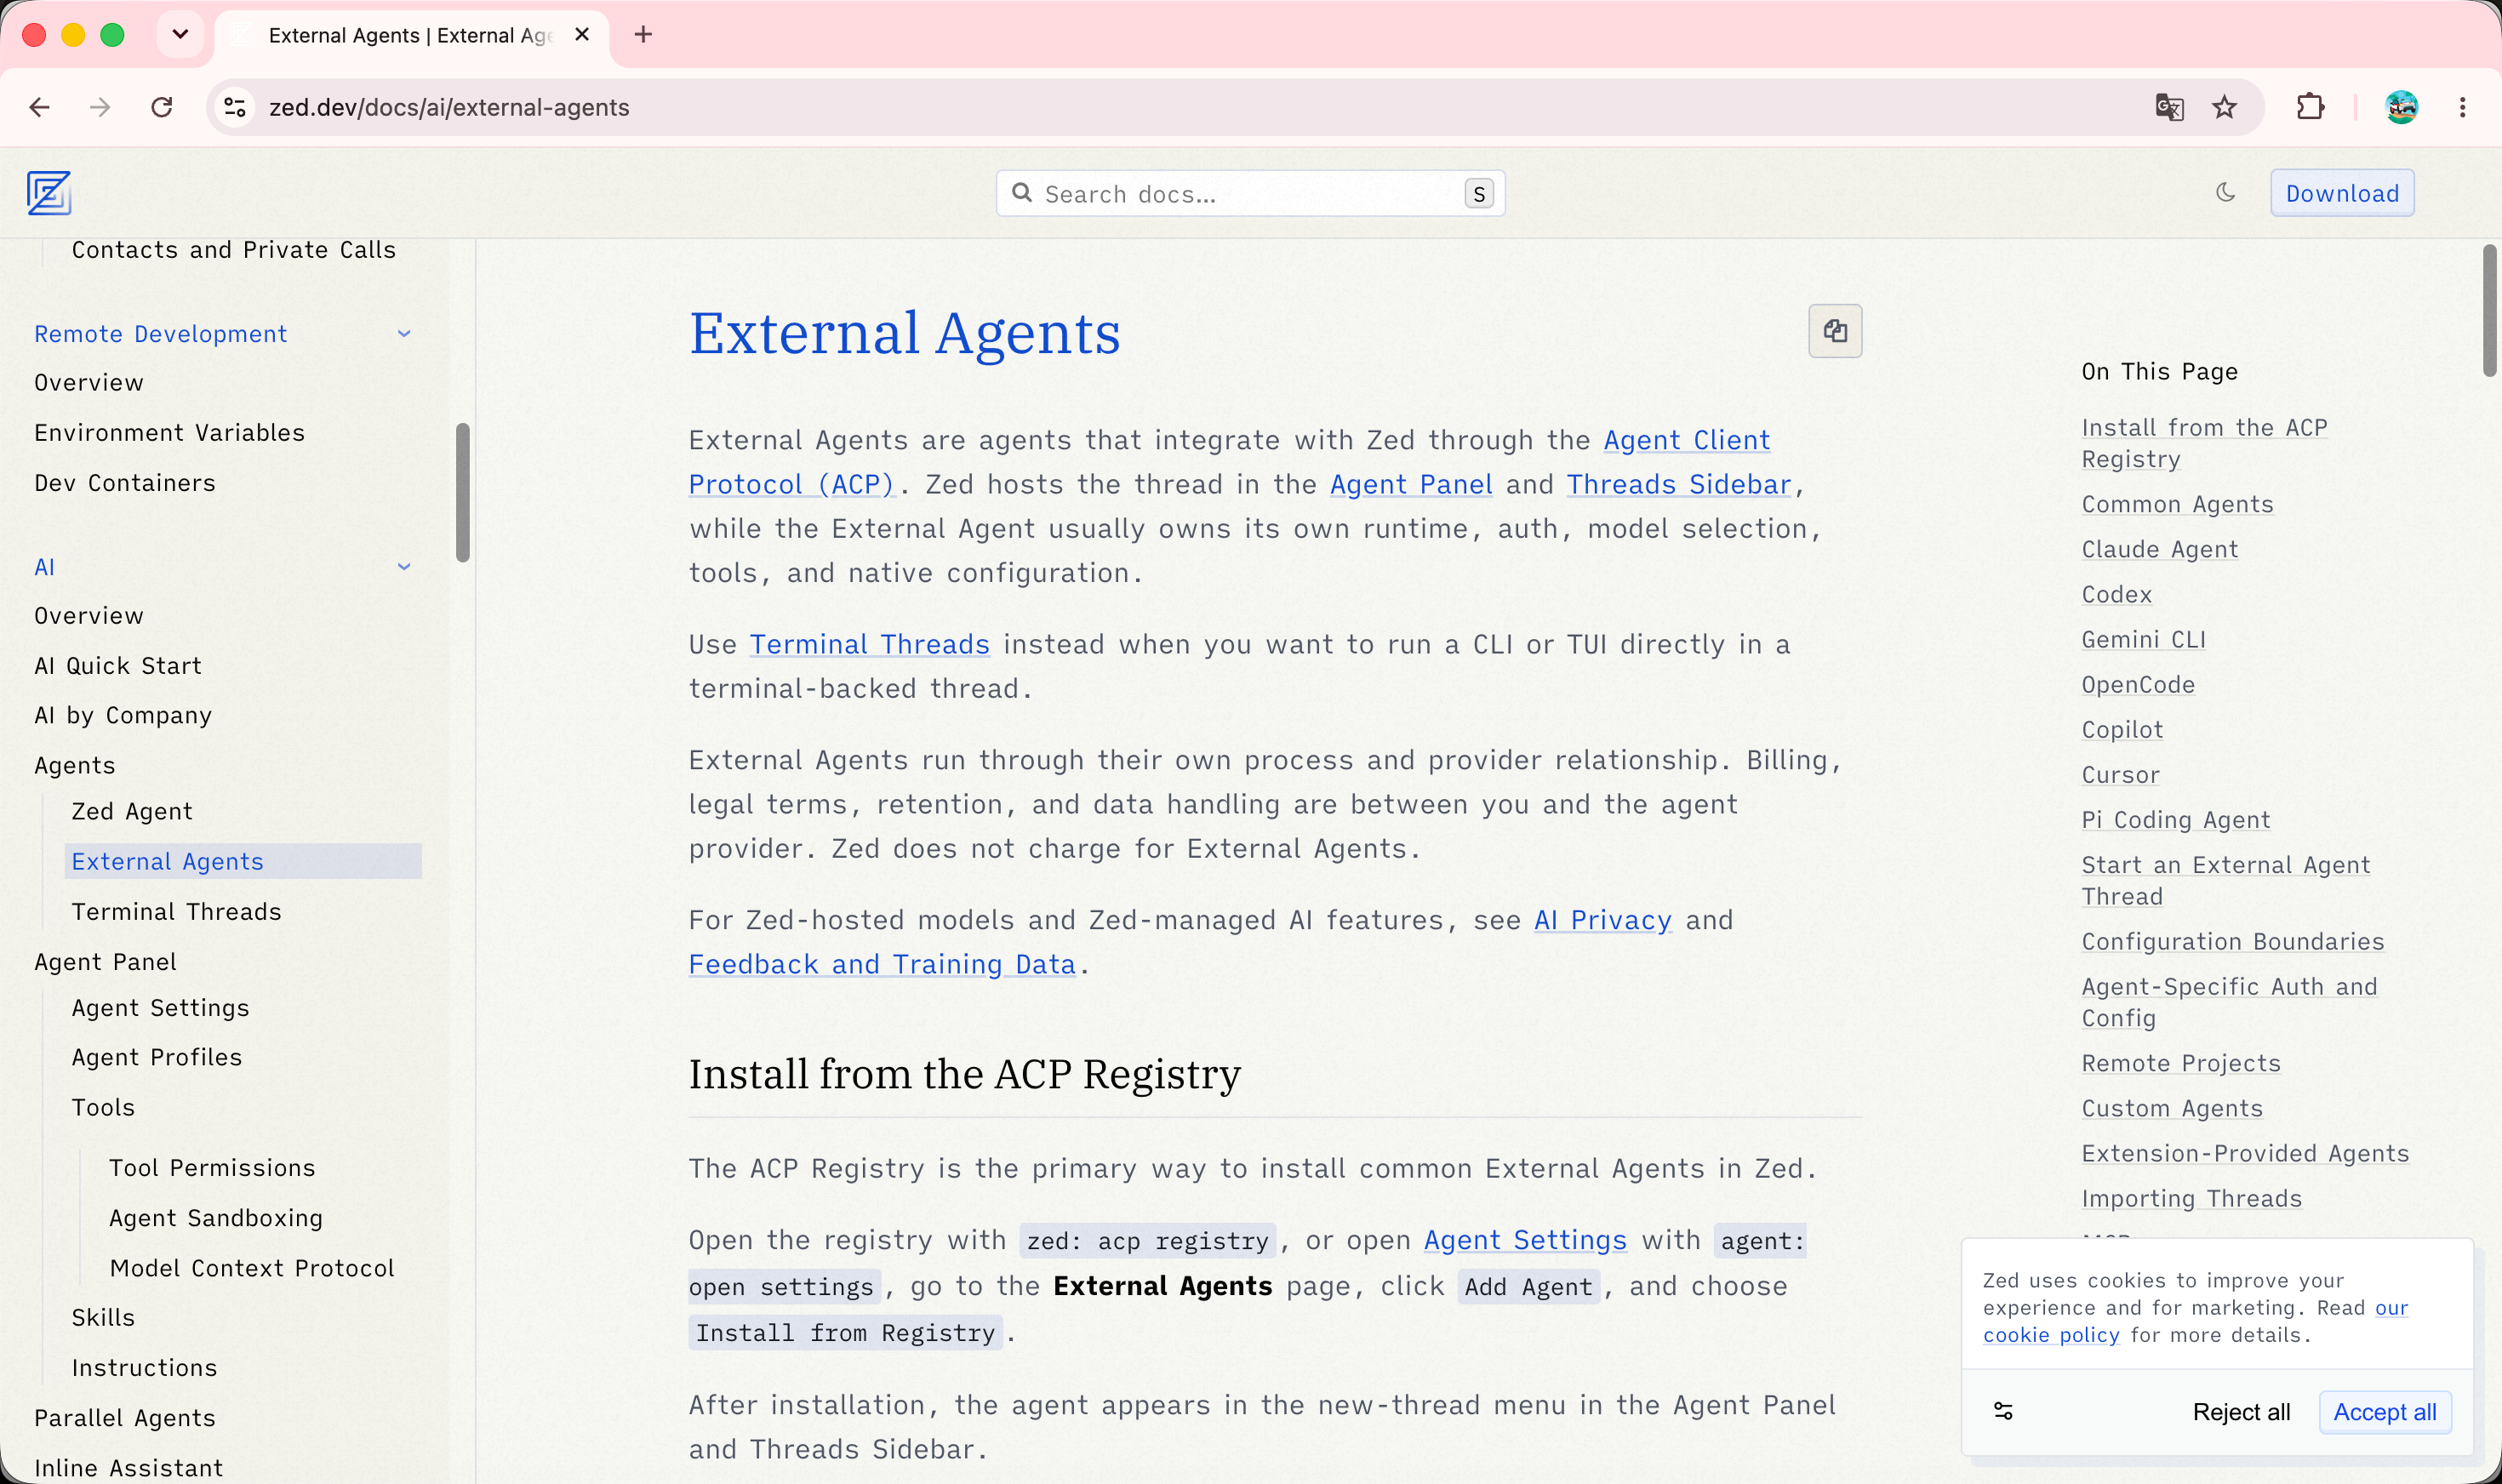Follow the Terminal Threads link in the article
The height and width of the screenshot is (1484, 2502).
(870, 644)
